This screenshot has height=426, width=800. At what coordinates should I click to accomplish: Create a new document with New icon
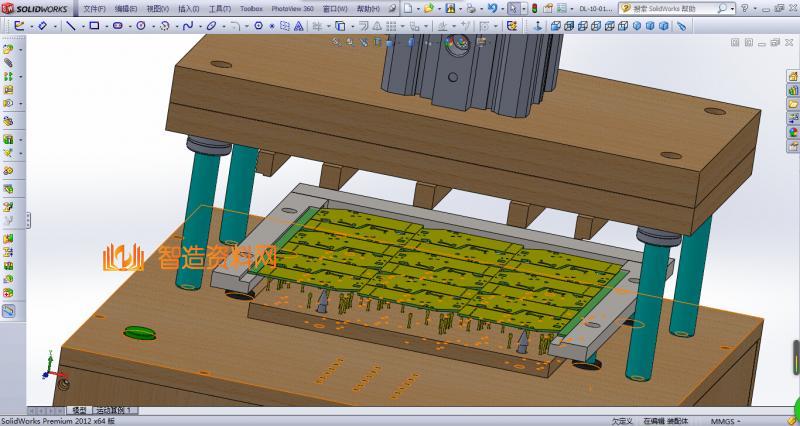pyautogui.click(x=407, y=8)
